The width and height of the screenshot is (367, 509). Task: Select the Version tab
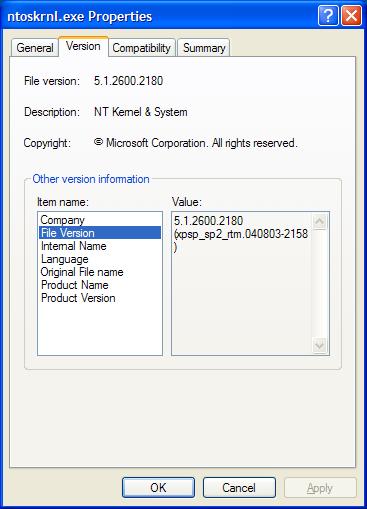point(83,46)
